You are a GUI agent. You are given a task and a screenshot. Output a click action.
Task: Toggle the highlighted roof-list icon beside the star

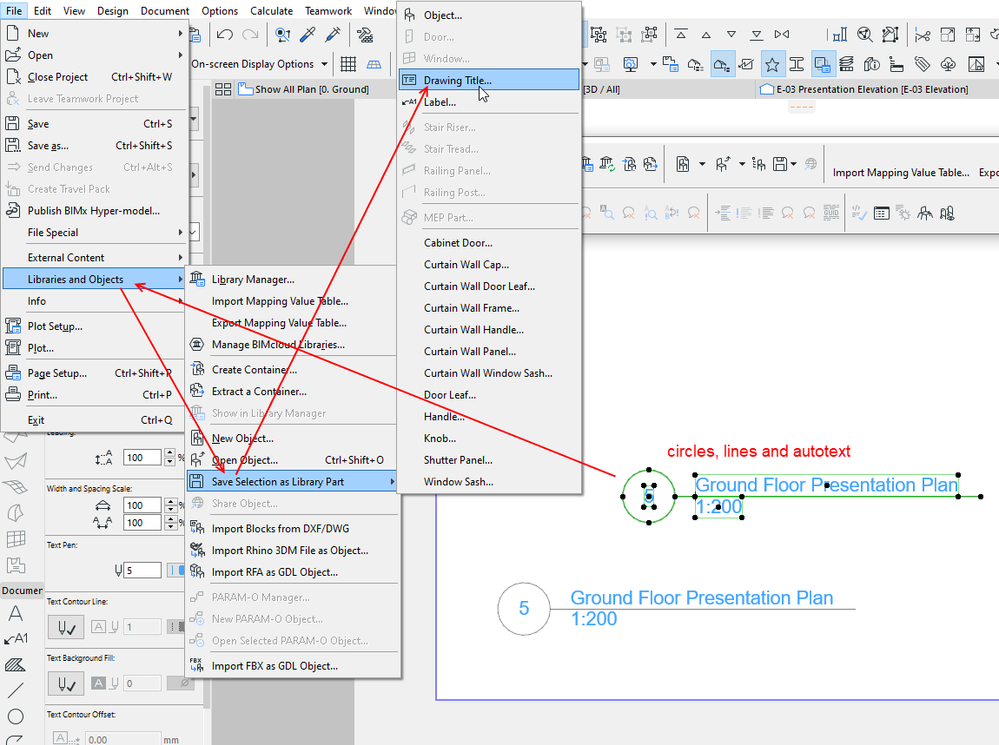point(722,64)
